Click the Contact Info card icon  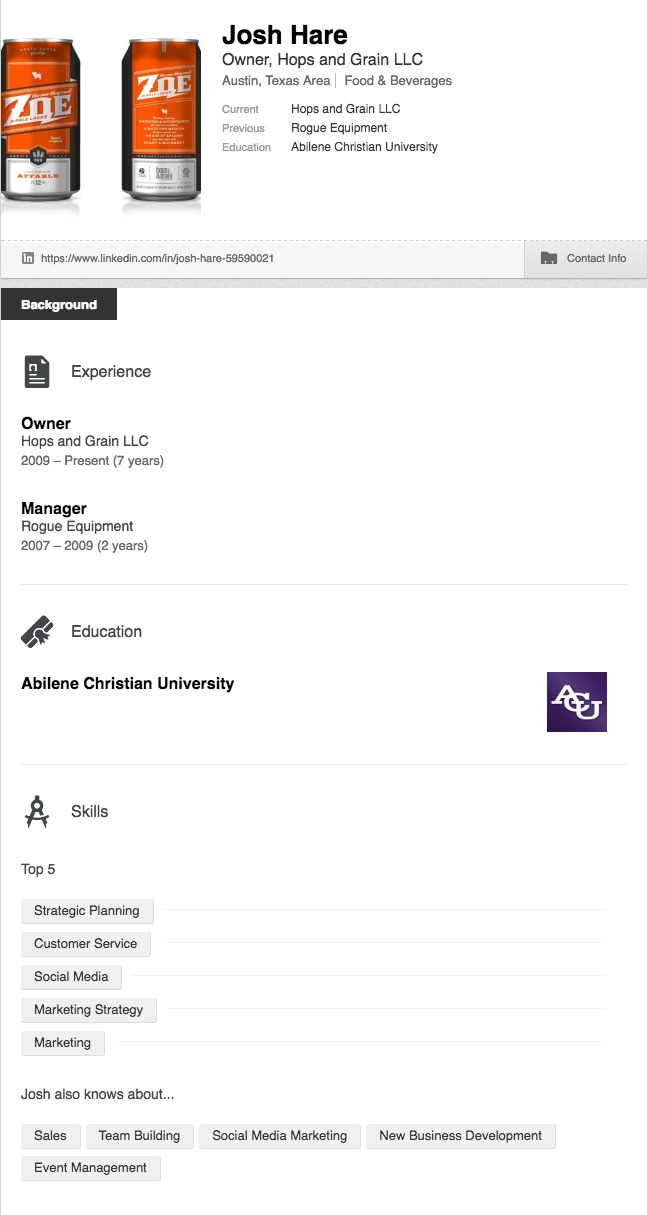548,258
